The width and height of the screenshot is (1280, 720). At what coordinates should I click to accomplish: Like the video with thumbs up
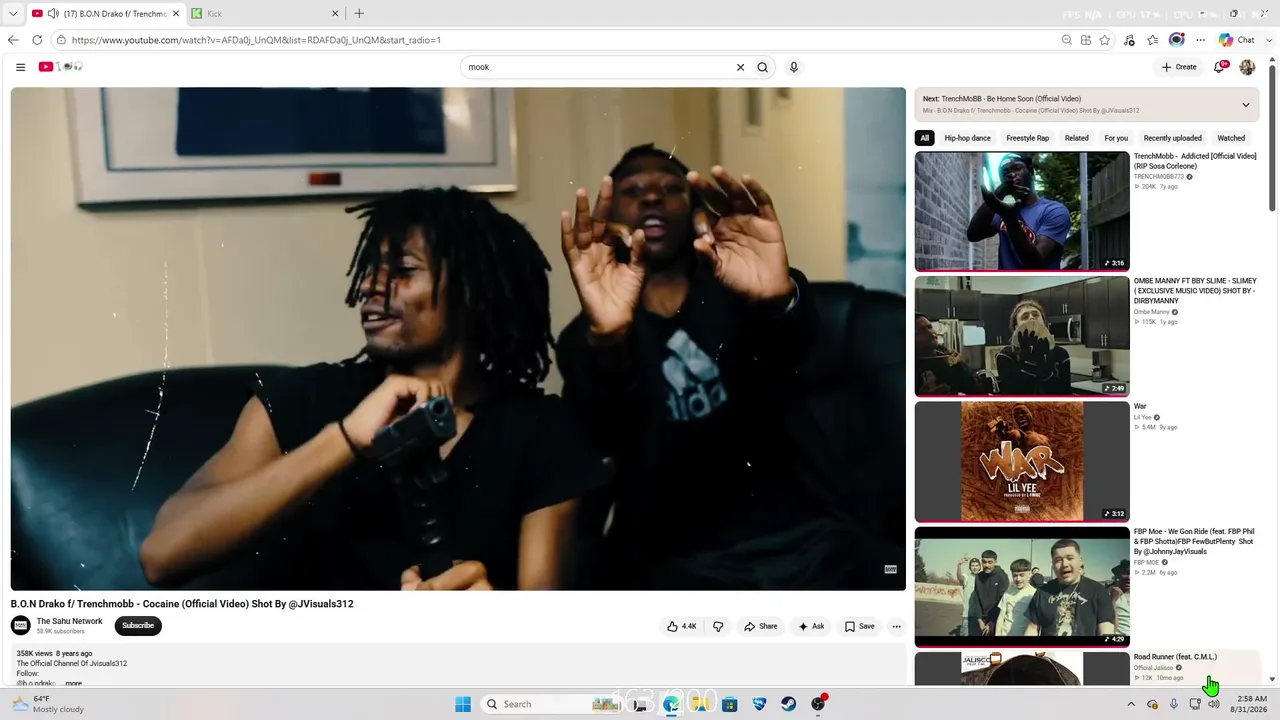[682, 626]
